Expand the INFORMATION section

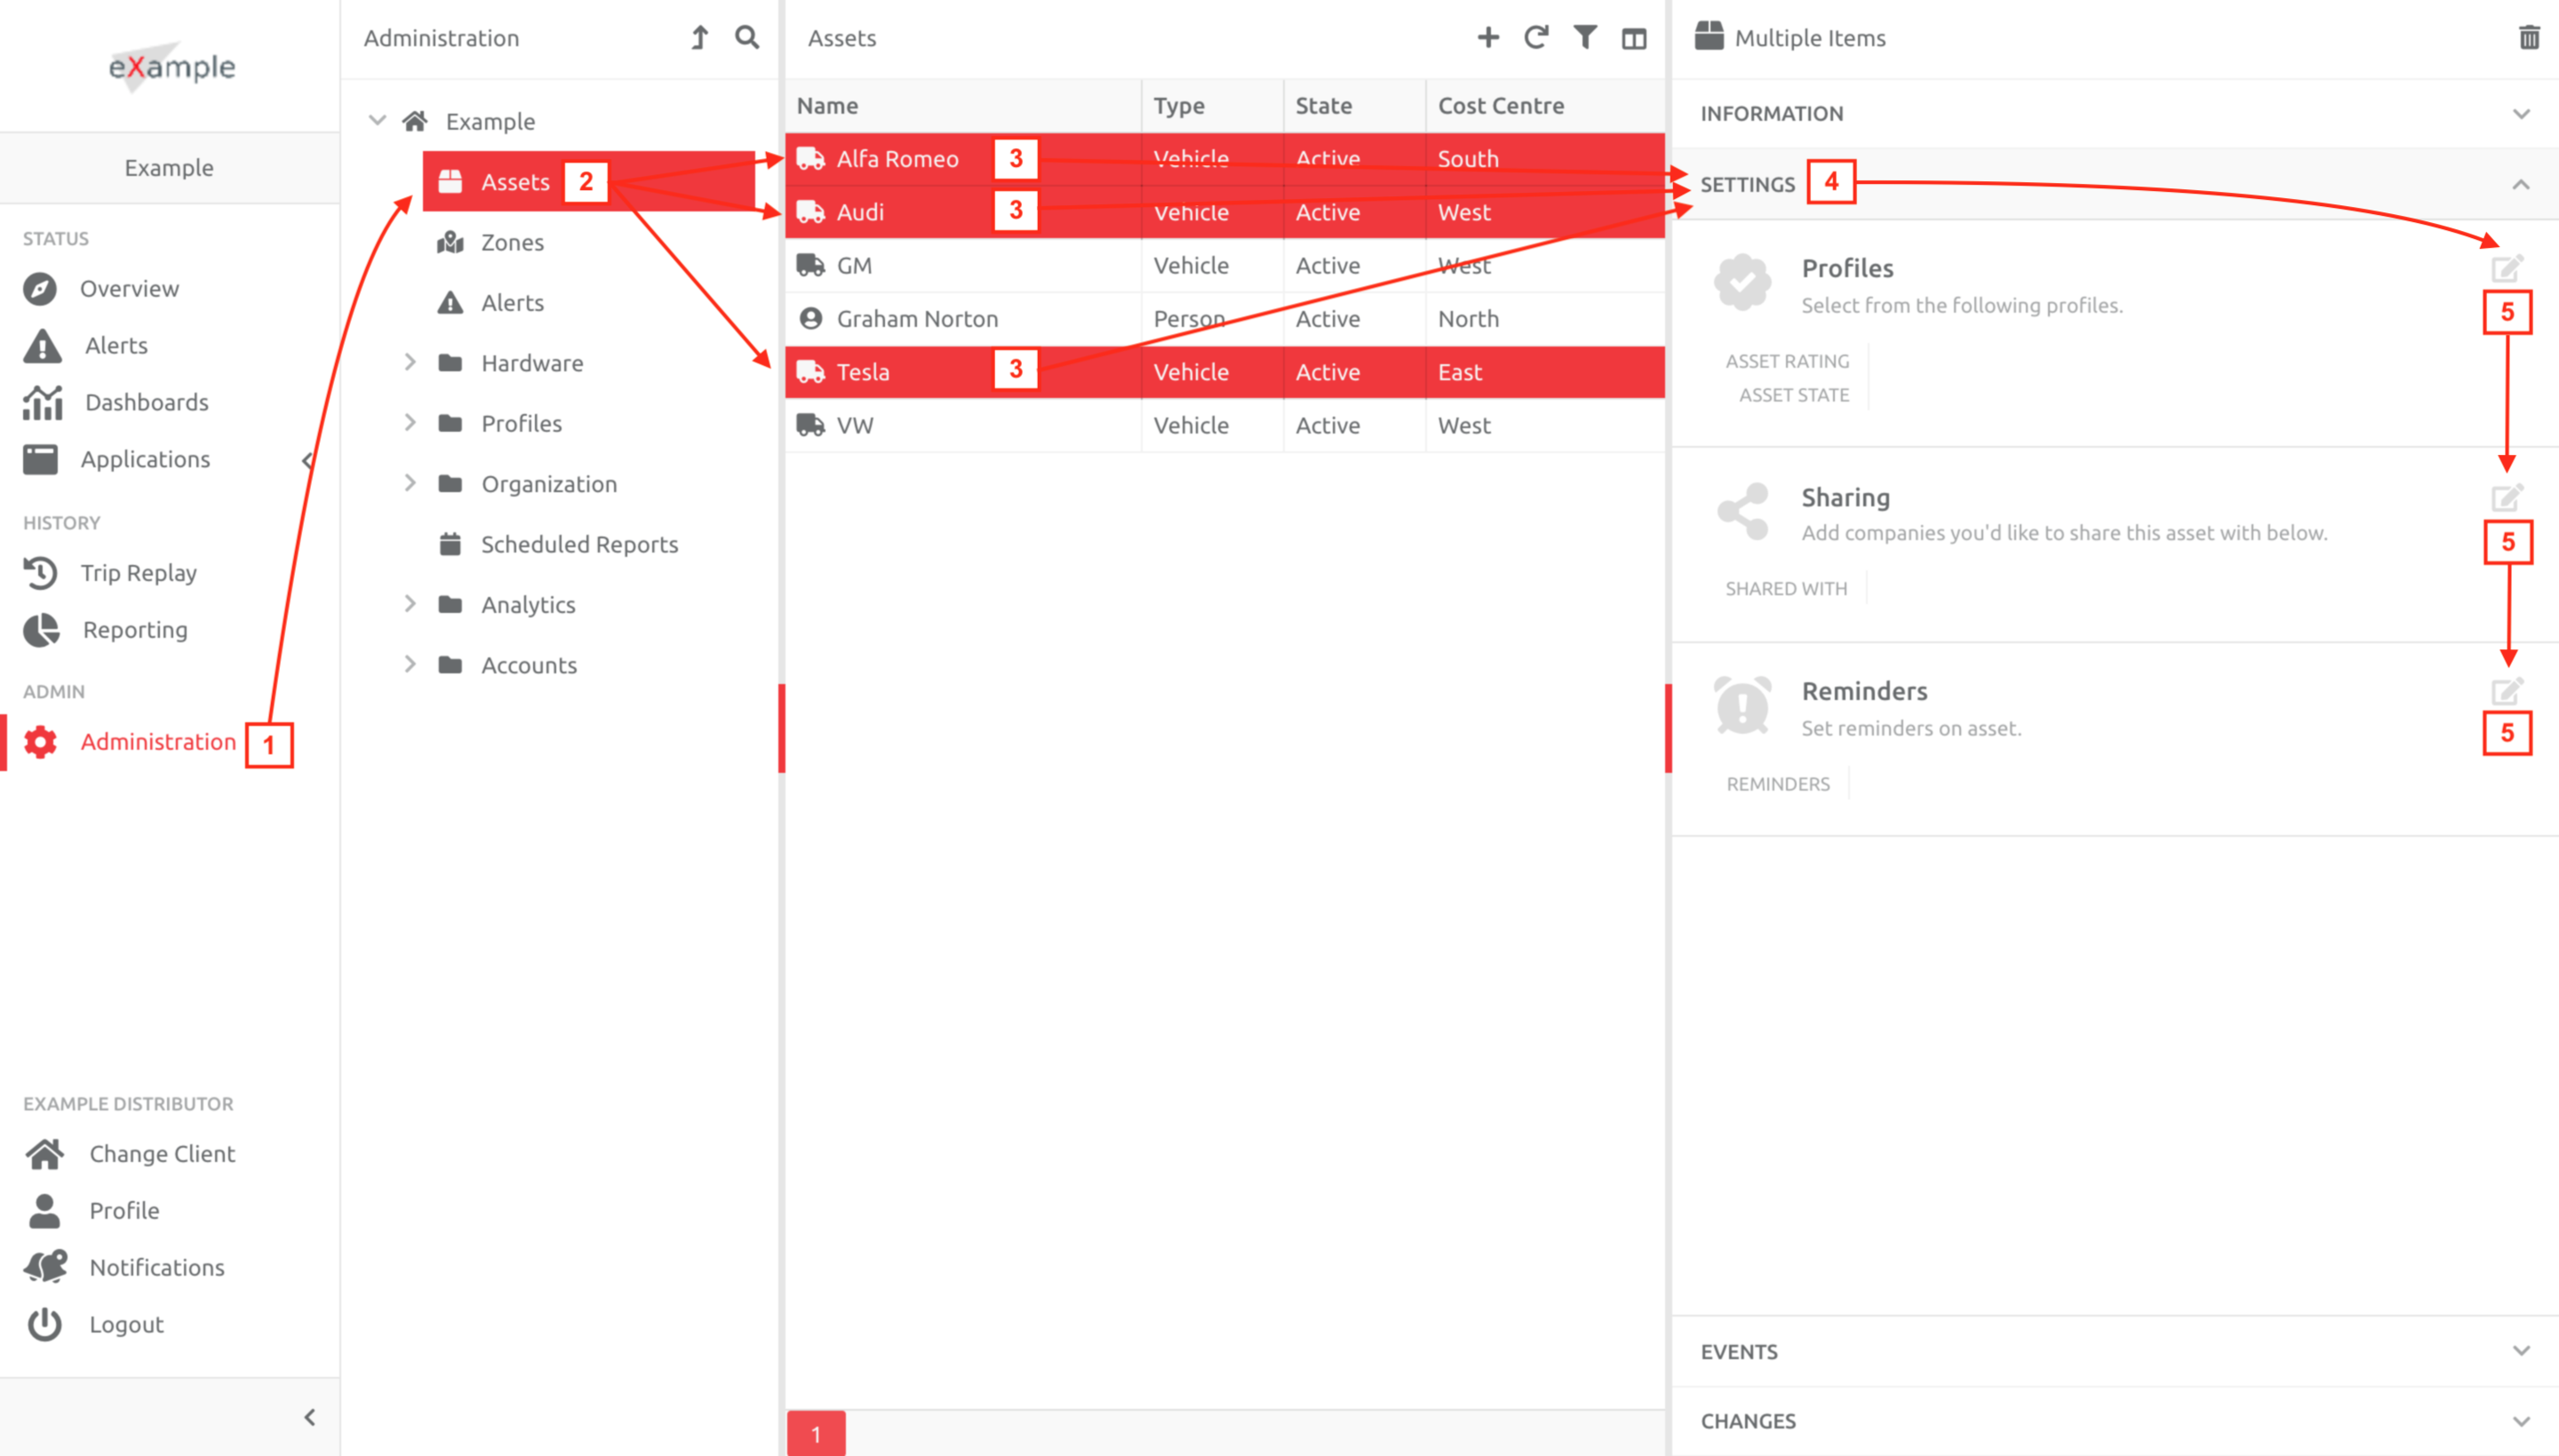coord(2521,114)
